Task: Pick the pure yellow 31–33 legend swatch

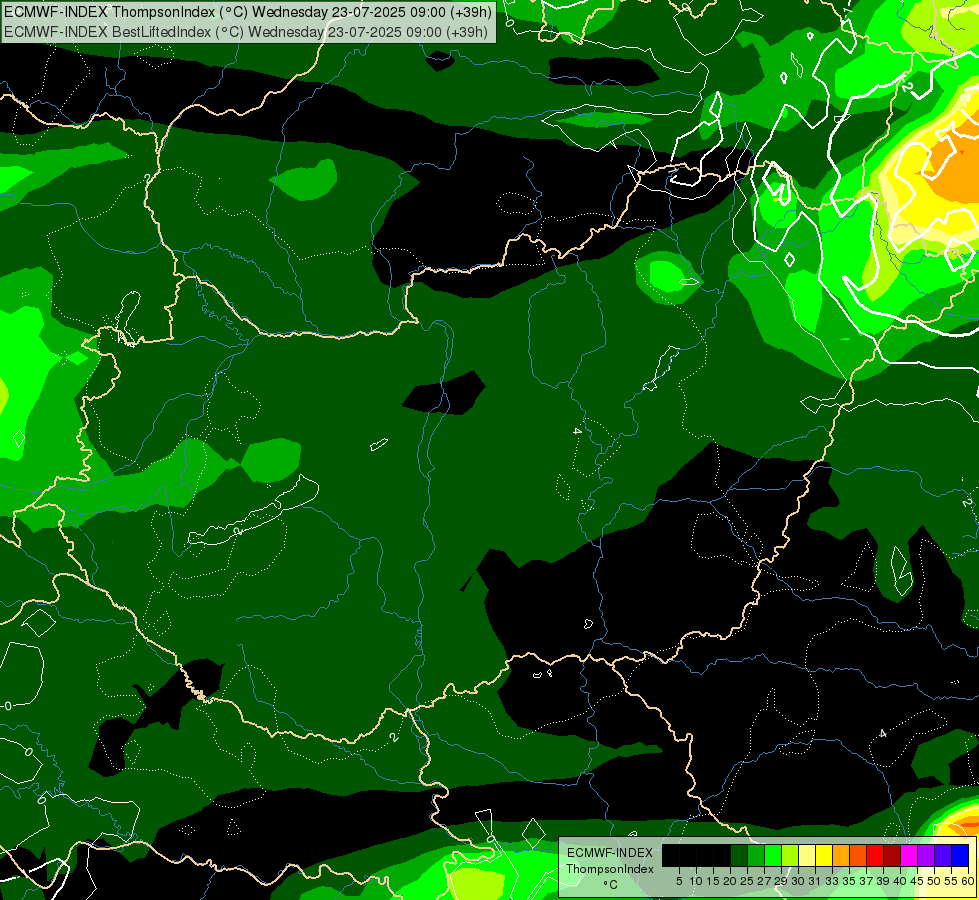Action: [x=824, y=855]
